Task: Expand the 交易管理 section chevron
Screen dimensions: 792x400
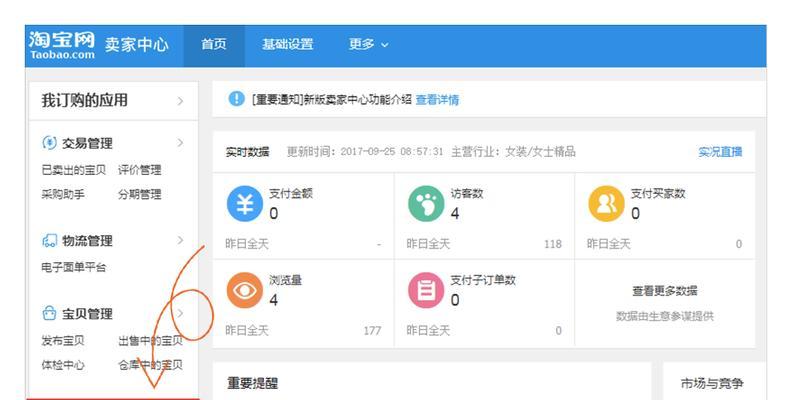Action: point(180,143)
